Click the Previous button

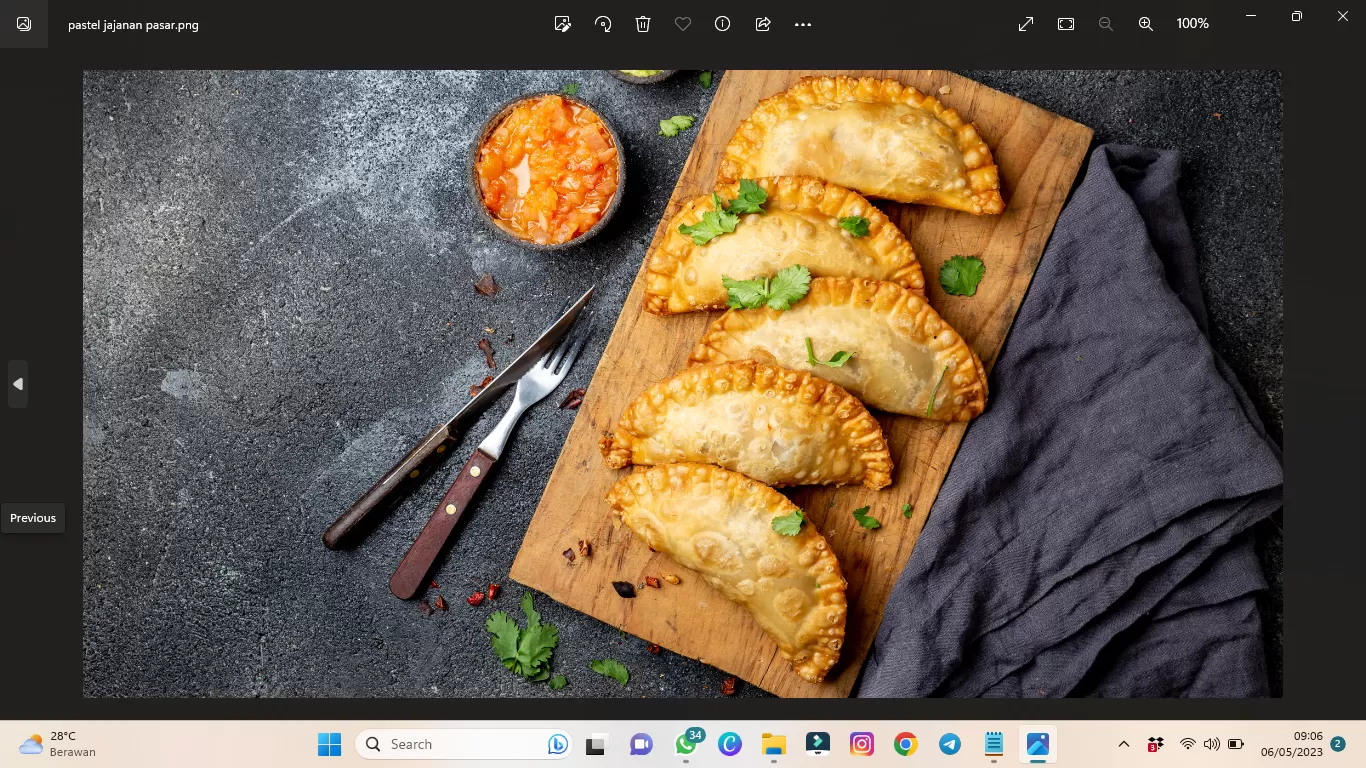[32, 518]
